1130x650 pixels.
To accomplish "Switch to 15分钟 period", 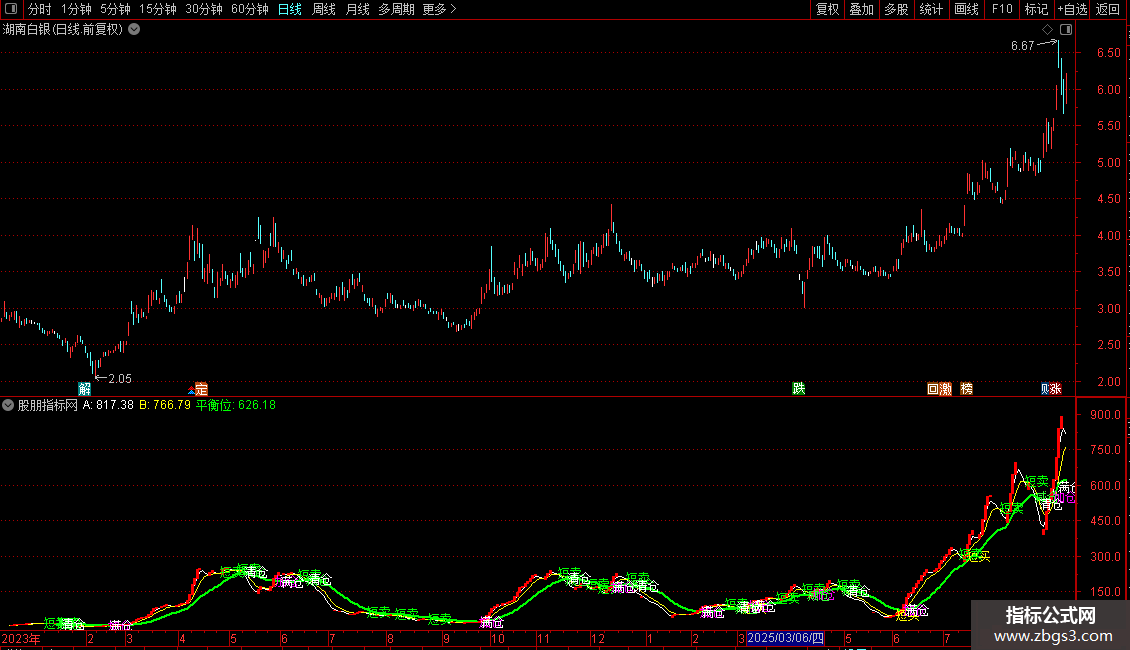I will pos(158,9).
